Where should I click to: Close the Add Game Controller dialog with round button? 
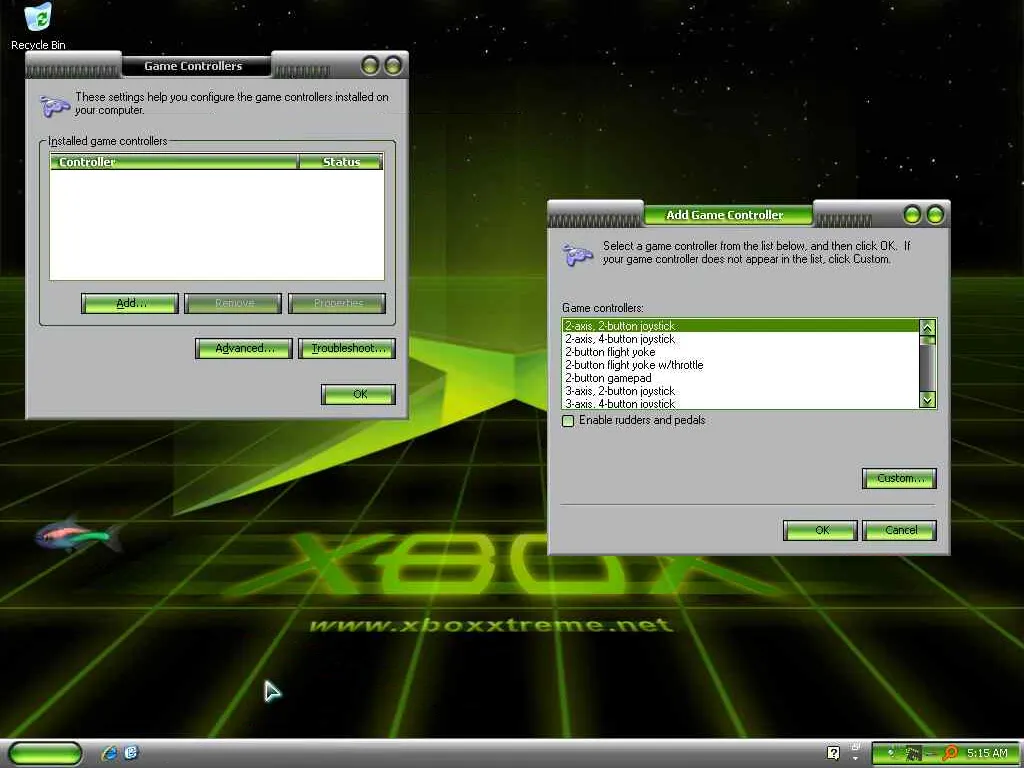coord(935,214)
